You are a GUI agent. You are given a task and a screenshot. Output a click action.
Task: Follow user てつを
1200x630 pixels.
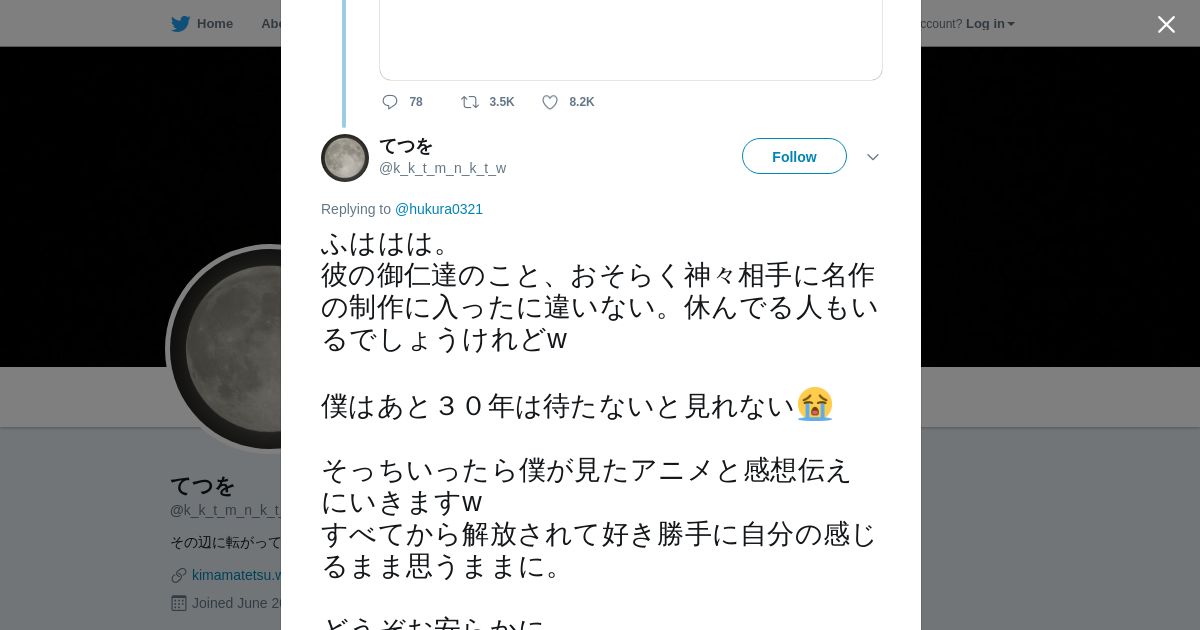794,156
